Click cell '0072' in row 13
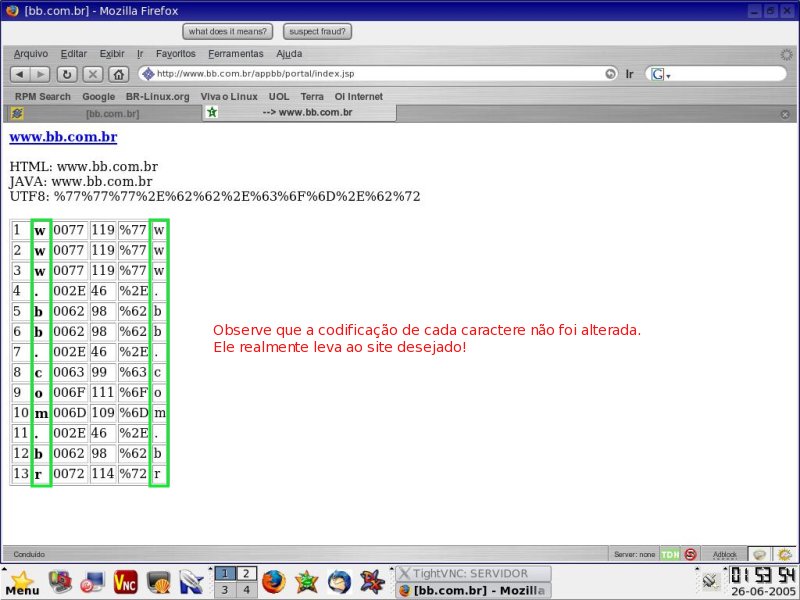This screenshot has height=600, width=800. point(70,474)
